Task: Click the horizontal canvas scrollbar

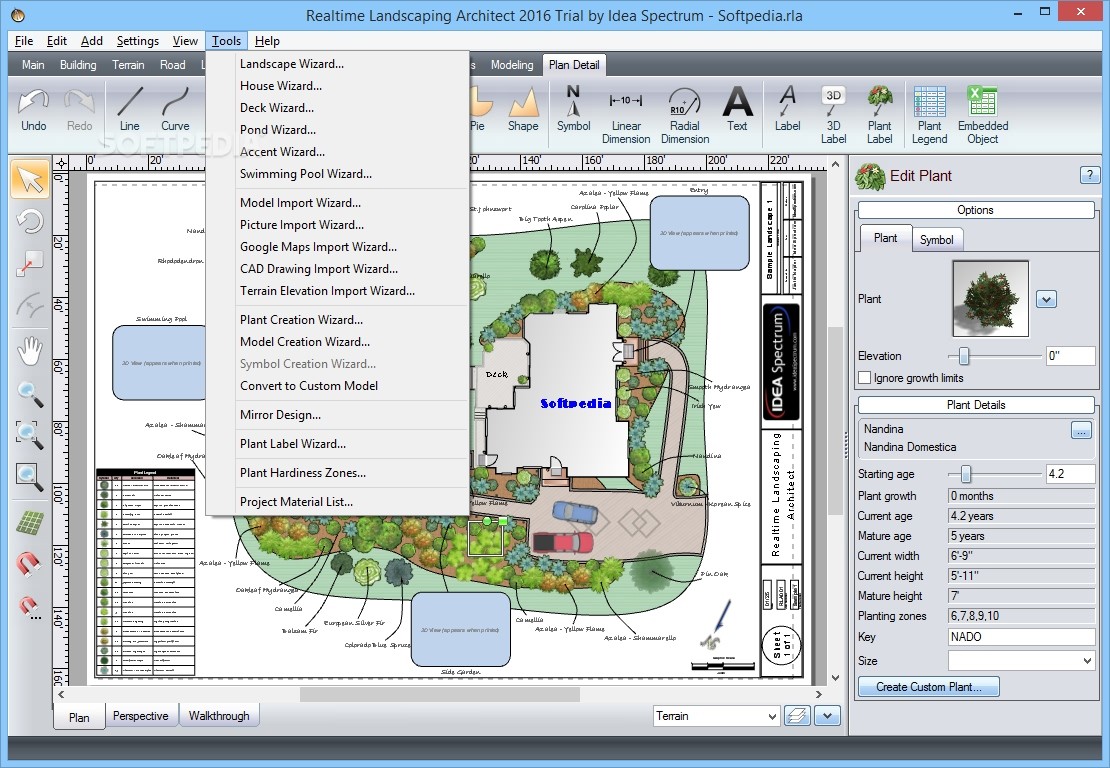Action: click(440, 694)
